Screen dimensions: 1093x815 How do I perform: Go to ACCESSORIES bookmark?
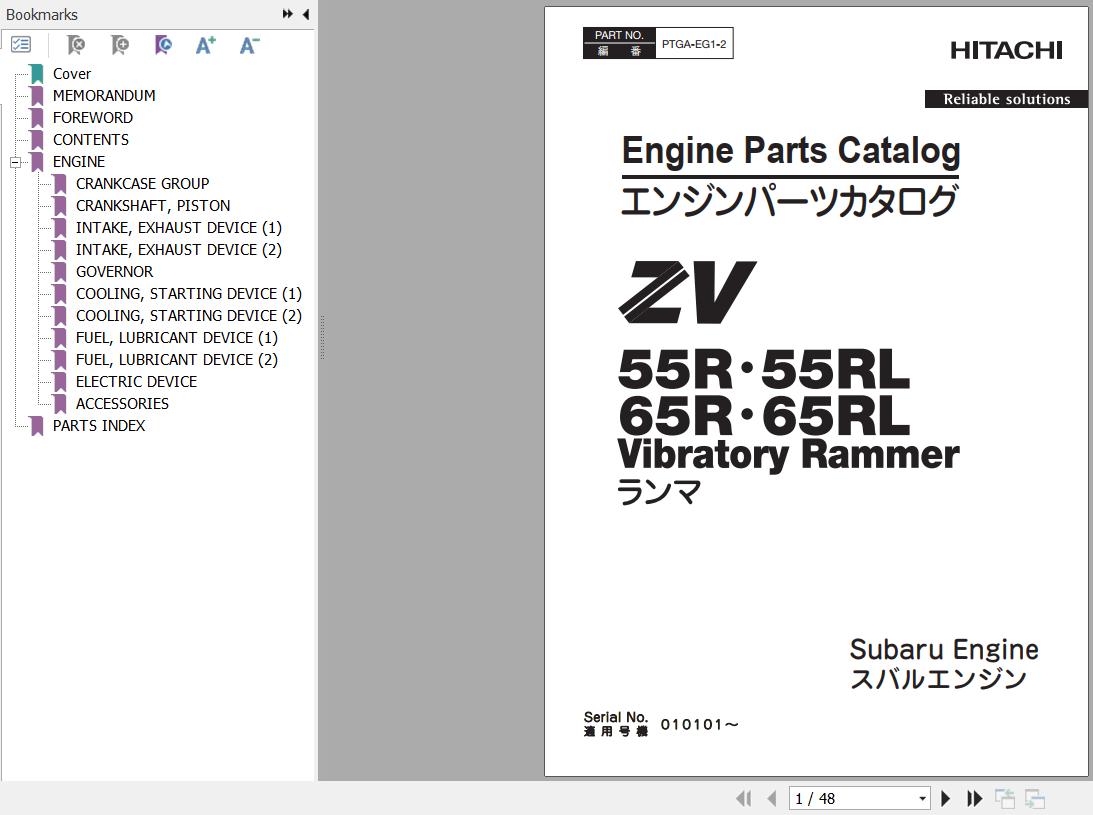(122, 404)
